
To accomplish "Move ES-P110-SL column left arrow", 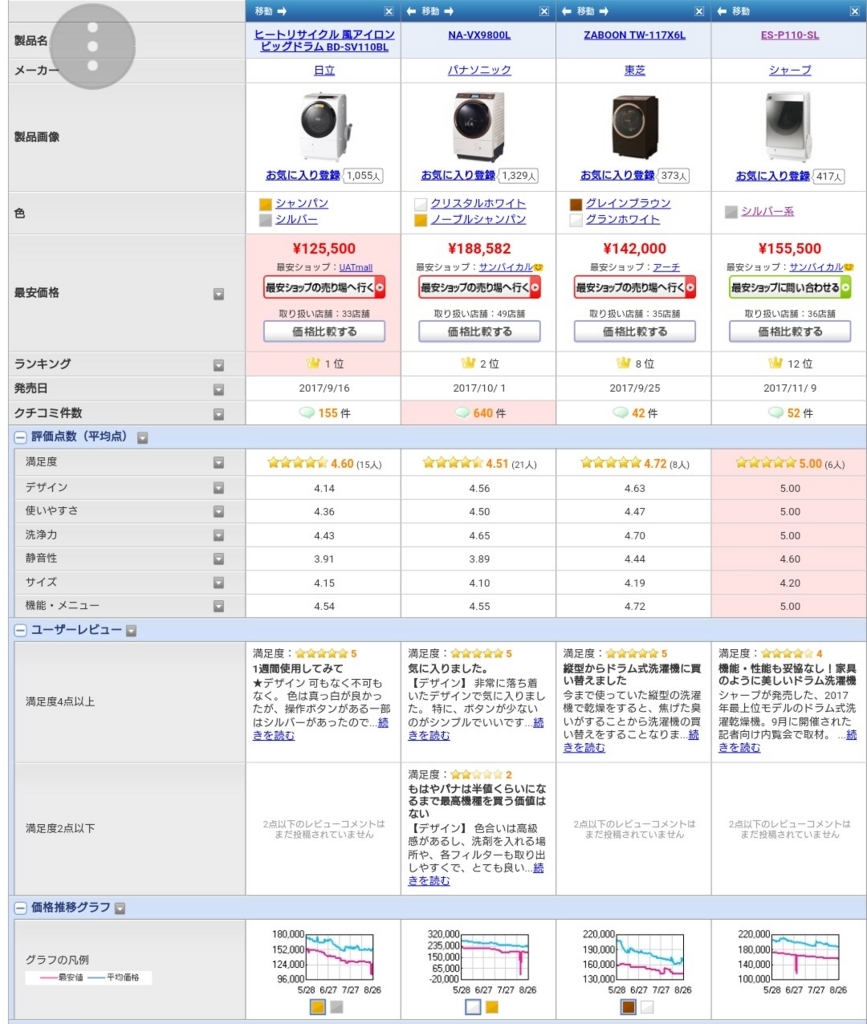I will pos(721,11).
